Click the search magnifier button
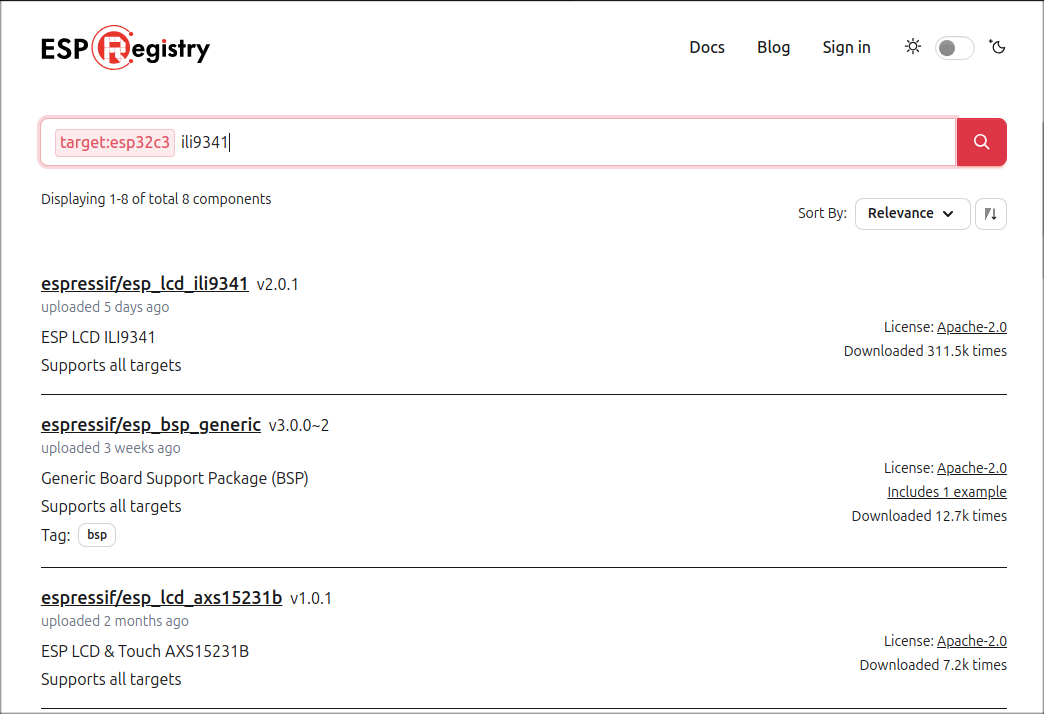1044x714 pixels. [x=981, y=142]
